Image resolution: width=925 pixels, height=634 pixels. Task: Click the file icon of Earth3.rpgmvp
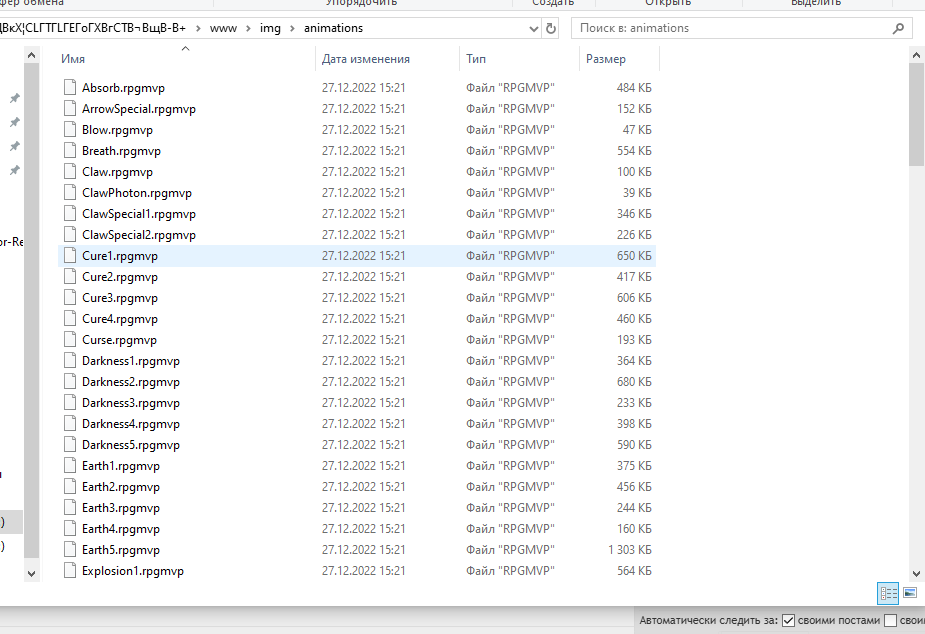[70, 507]
